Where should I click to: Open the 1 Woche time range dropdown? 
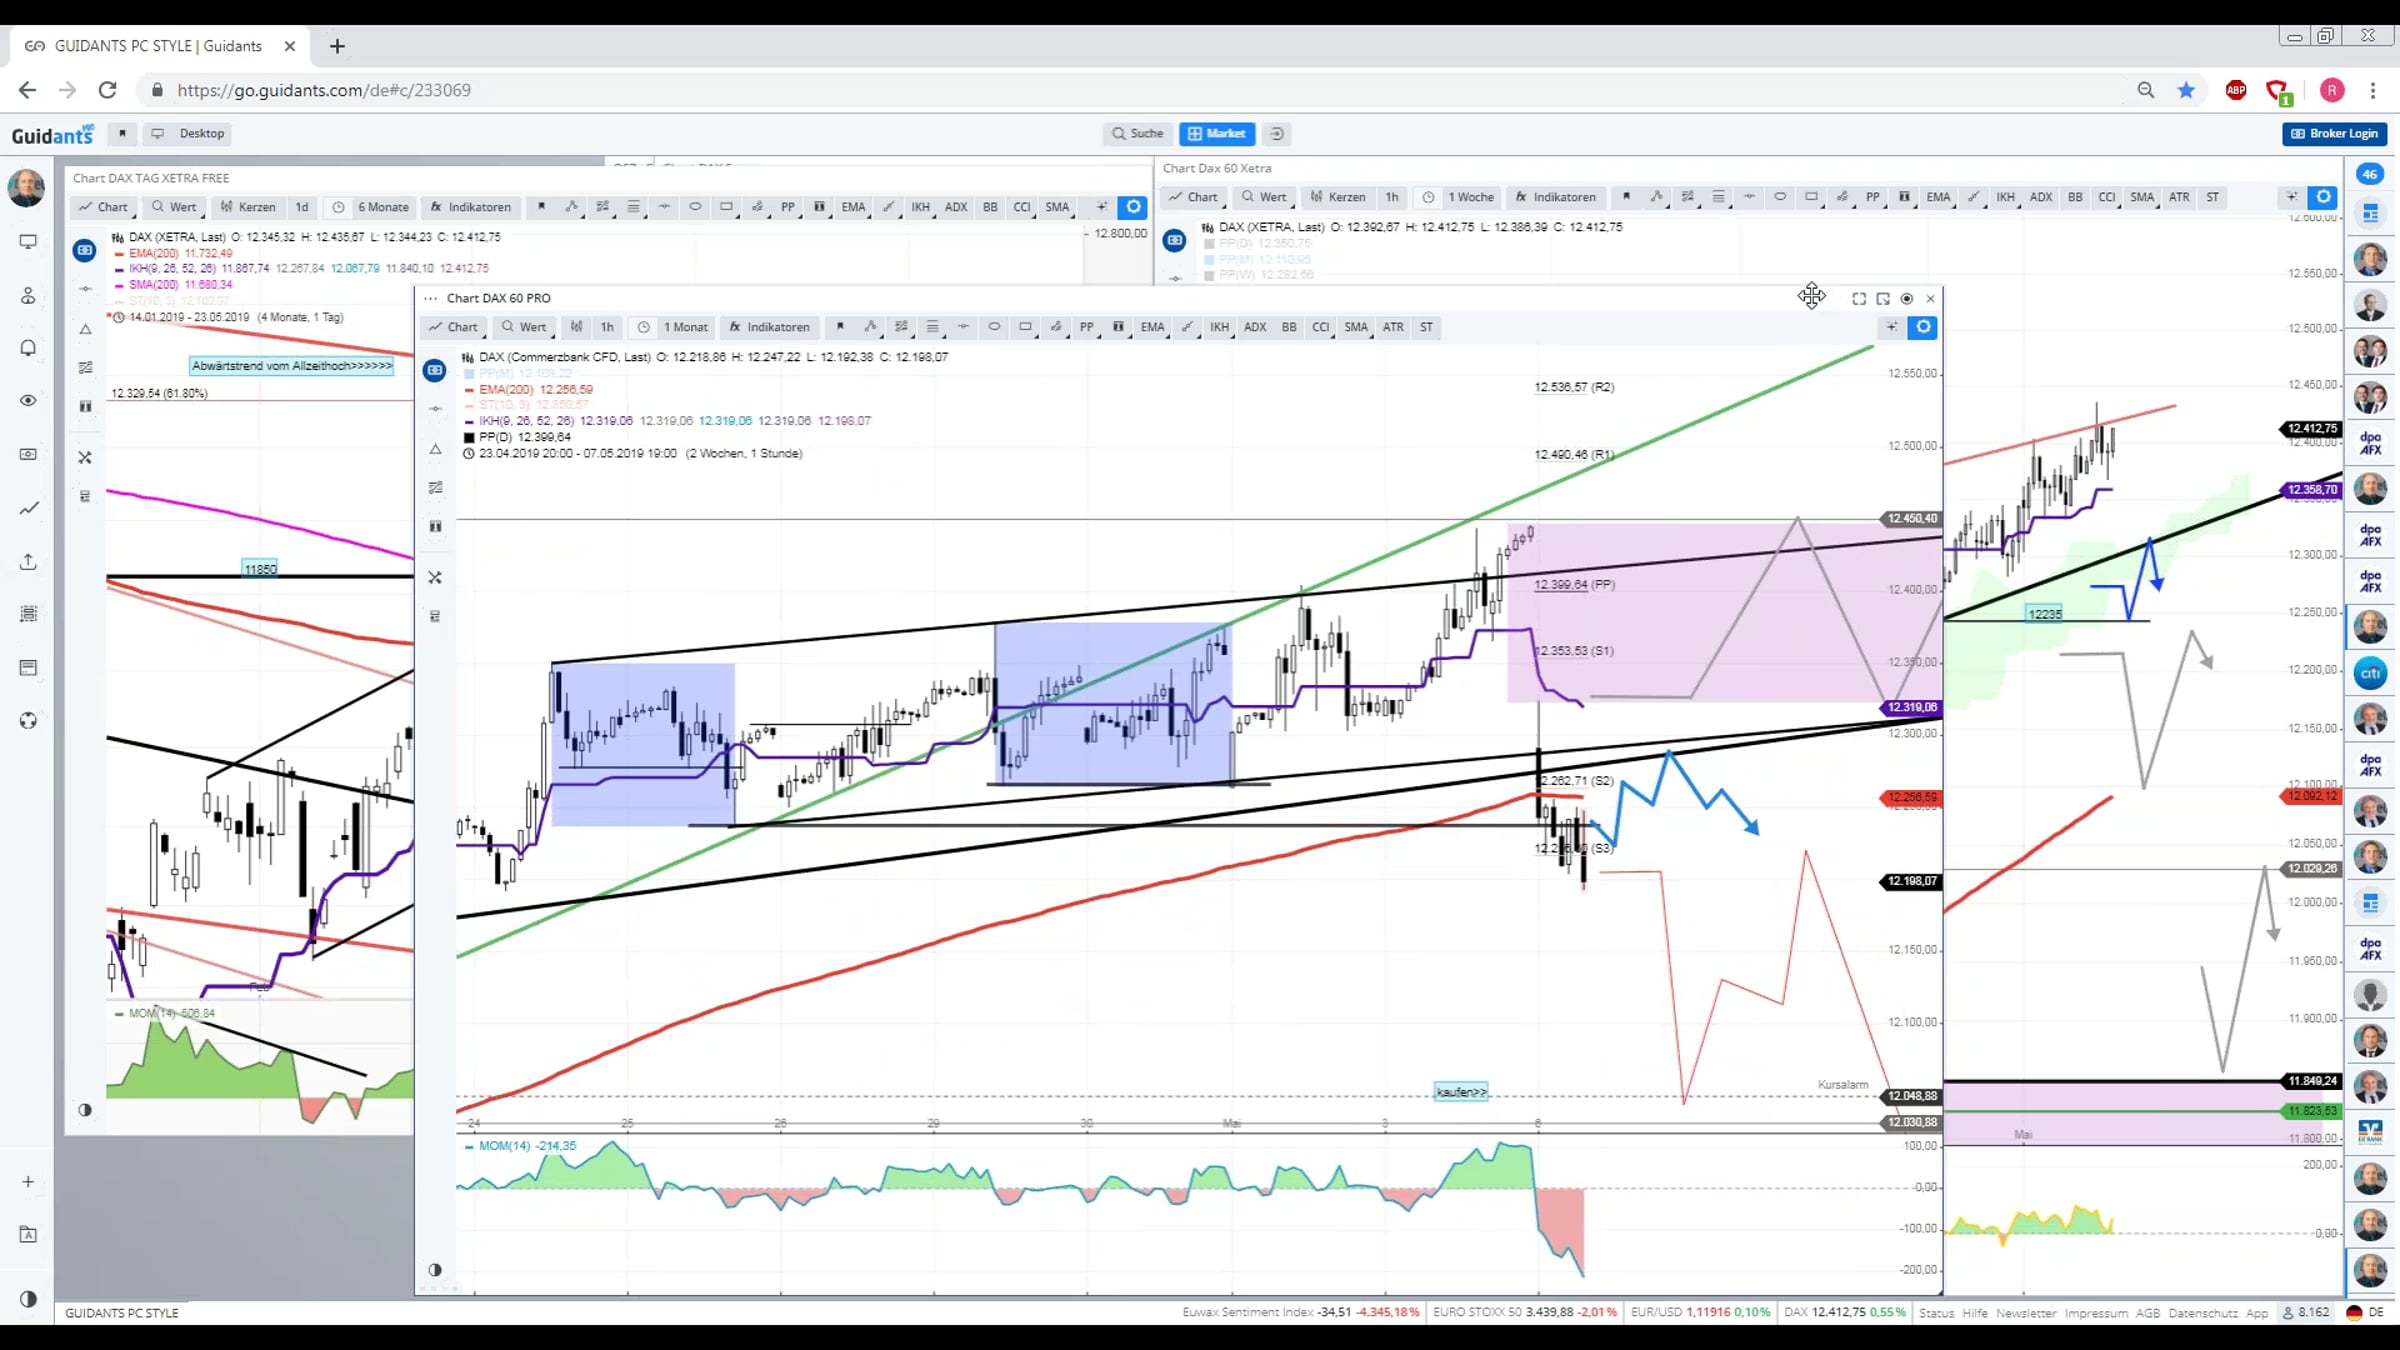pos(1459,197)
